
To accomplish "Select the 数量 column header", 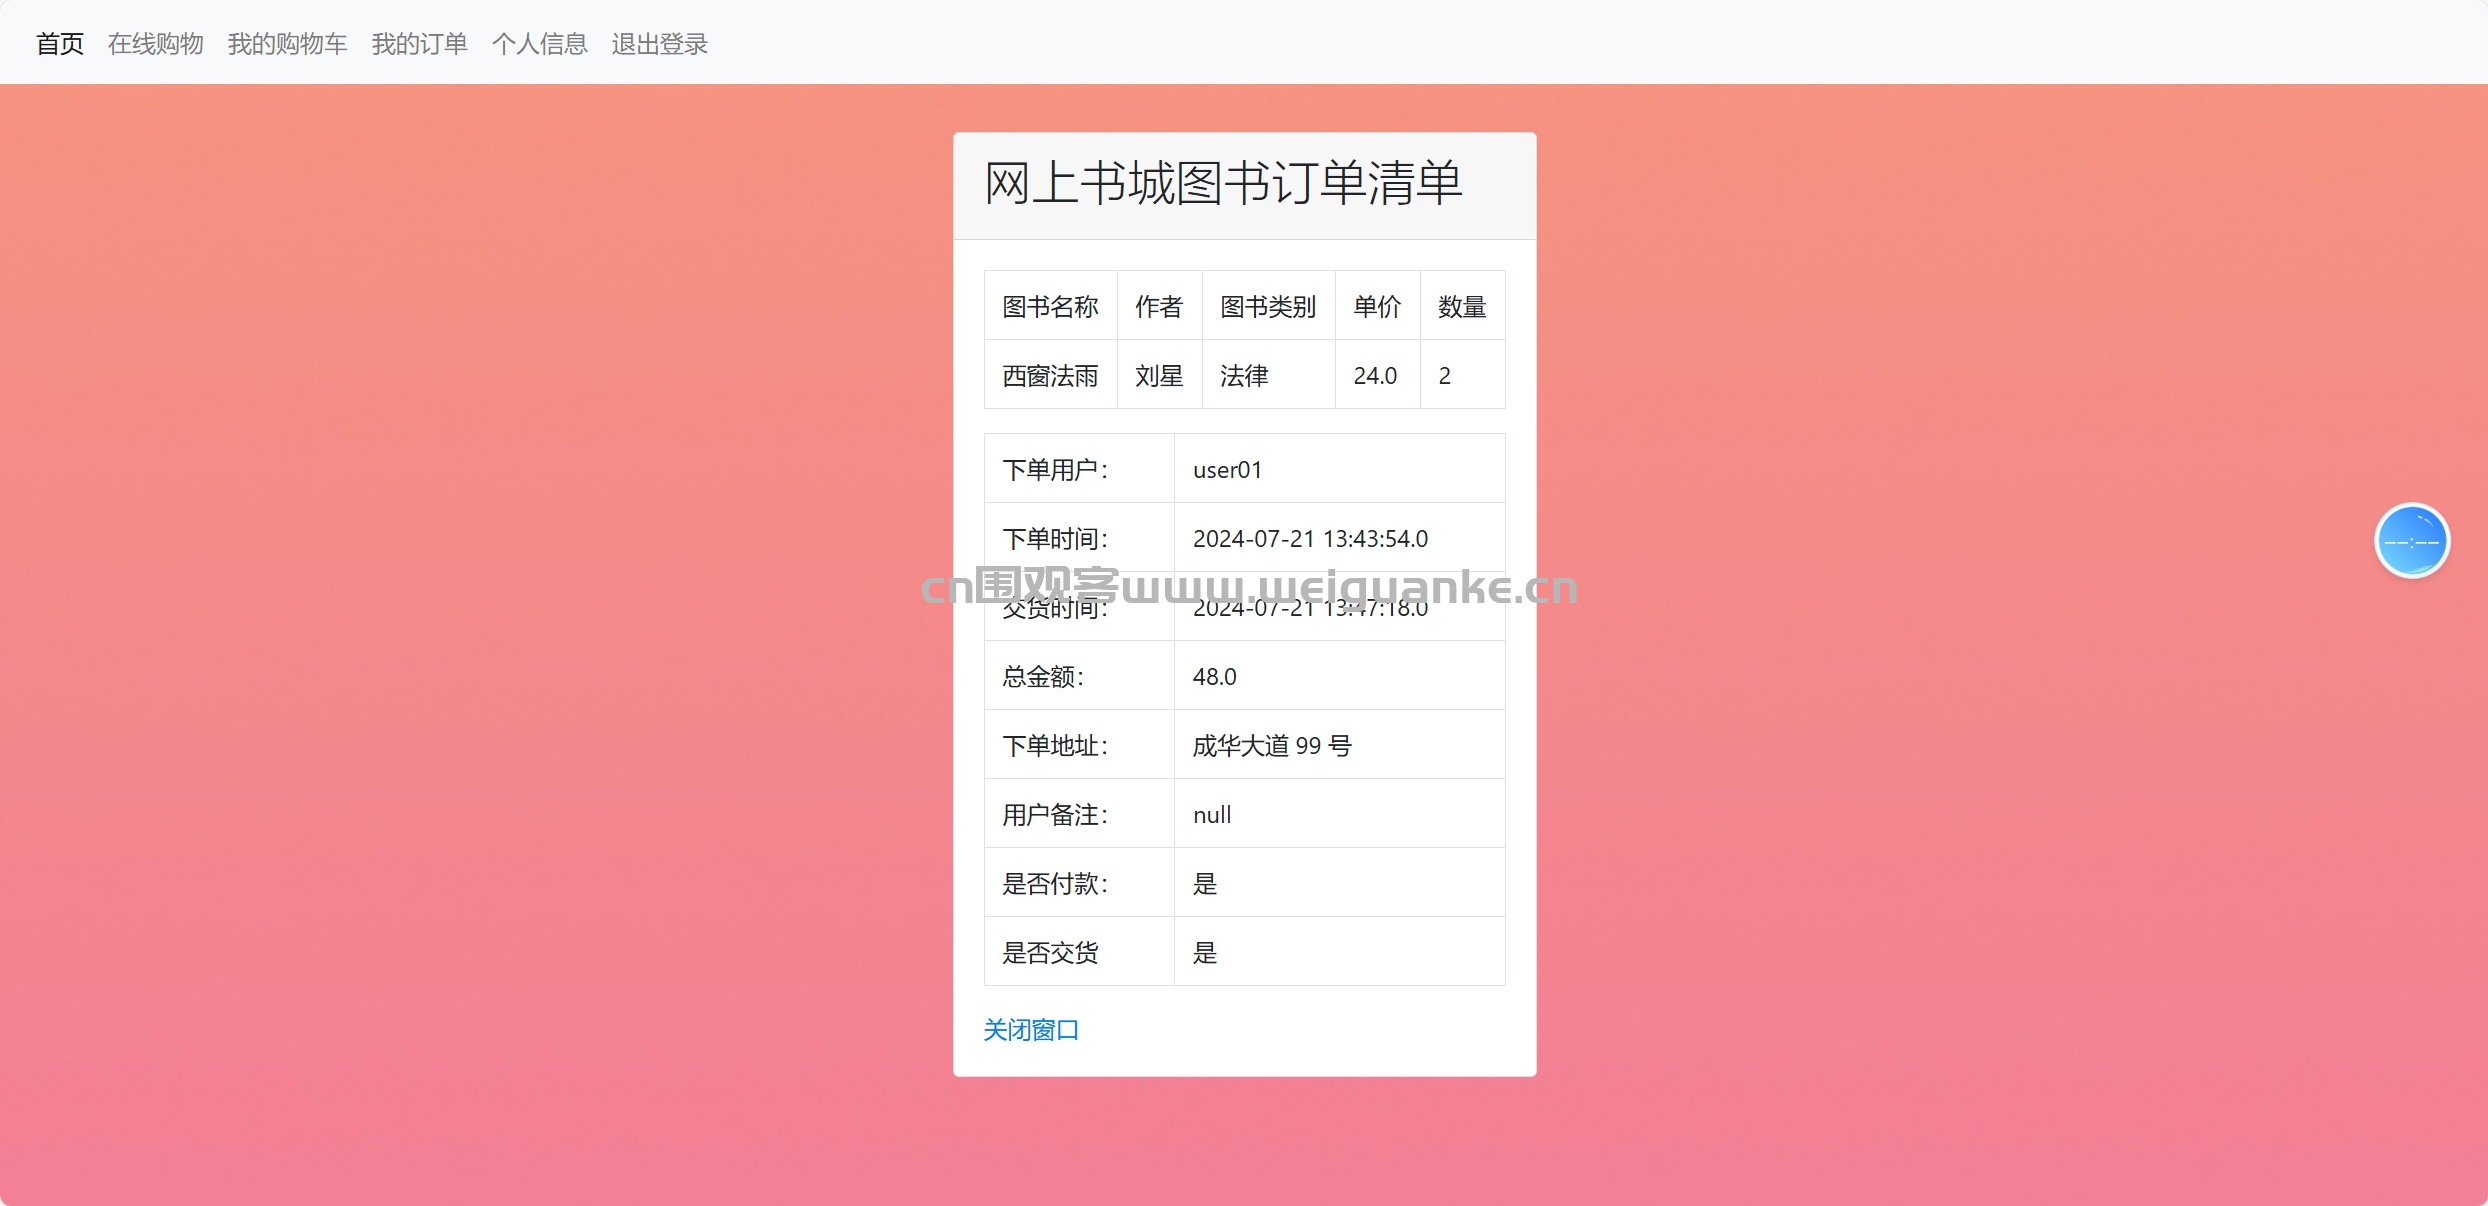I will point(1463,306).
